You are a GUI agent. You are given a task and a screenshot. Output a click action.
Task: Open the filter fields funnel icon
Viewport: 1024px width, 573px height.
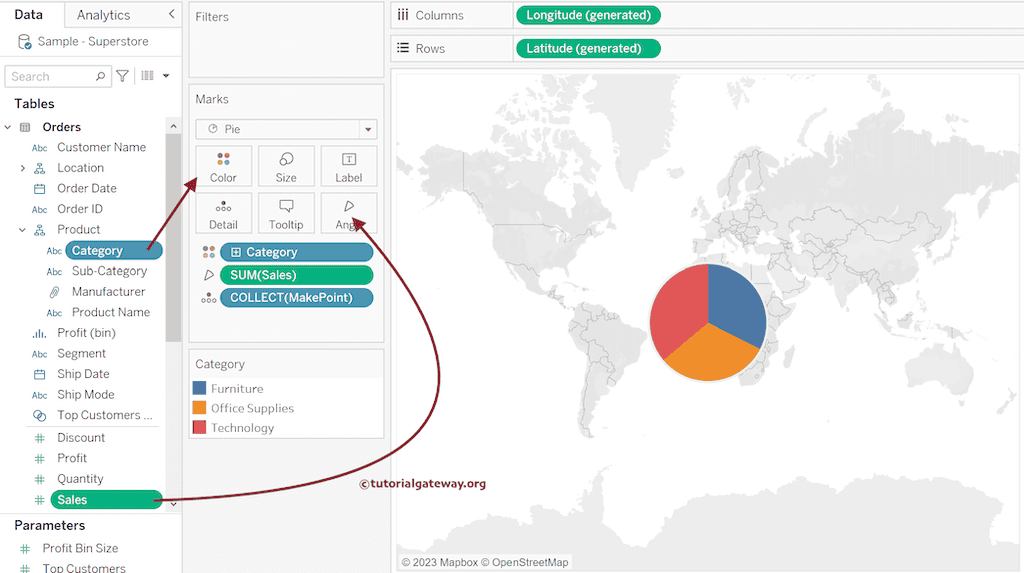pos(122,76)
